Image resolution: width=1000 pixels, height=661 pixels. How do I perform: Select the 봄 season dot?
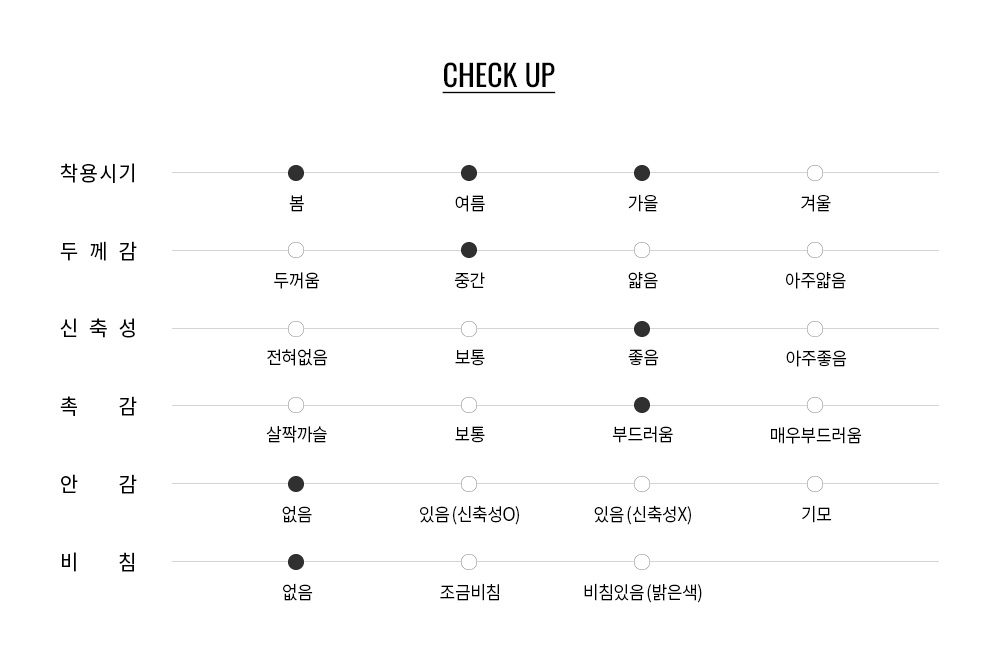click(x=296, y=173)
